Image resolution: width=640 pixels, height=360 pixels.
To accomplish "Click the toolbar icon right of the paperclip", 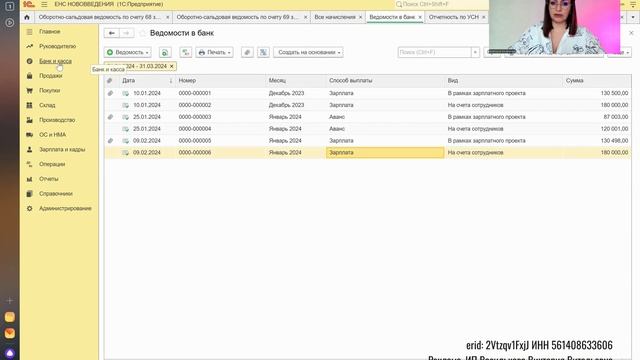I will pos(263,52).
